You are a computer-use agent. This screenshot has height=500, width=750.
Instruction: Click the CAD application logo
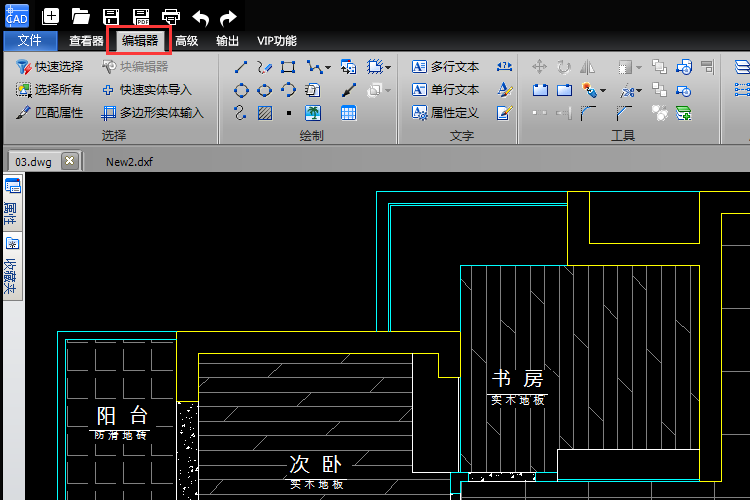(x=17, y=16)
